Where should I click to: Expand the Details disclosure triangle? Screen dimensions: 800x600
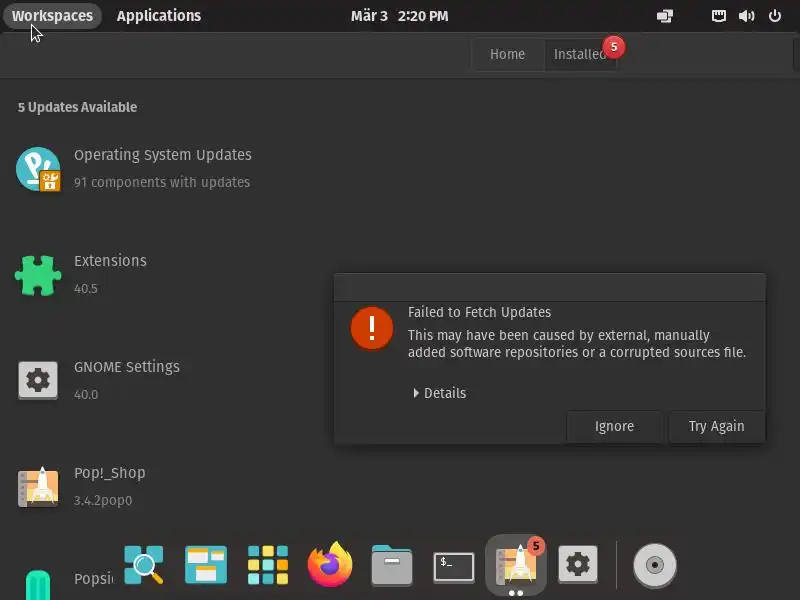[416, 393]
